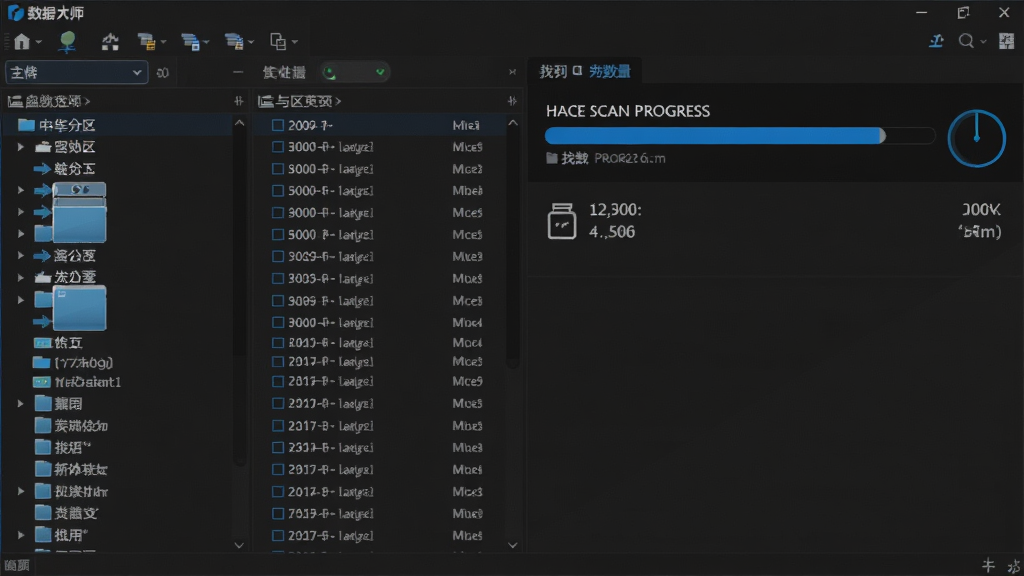Click the copy pages toolbar icon
Screen dimensions: 1024x576
pos(278,42)
